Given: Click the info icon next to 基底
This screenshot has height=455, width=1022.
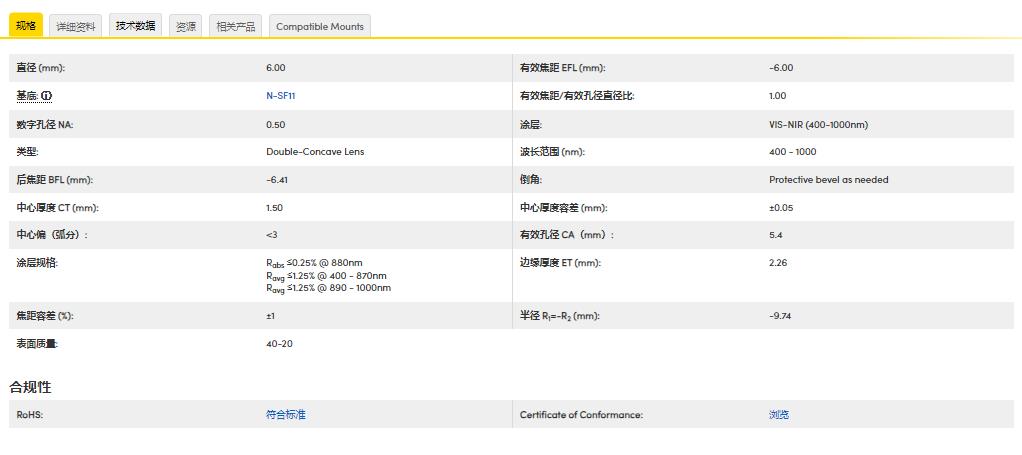Looking at the screenshot, I should 47,96.
